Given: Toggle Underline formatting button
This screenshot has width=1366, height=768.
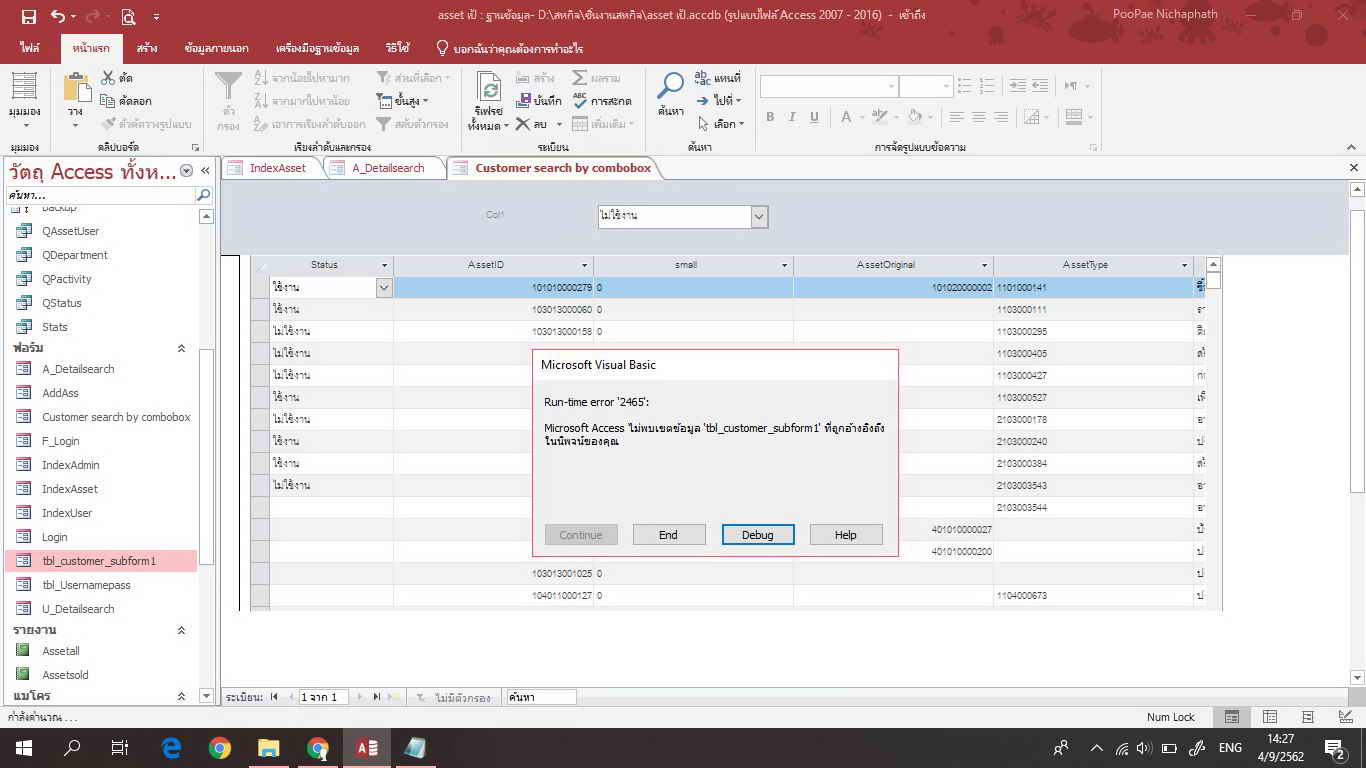Looking at the screenshot, I should [x=814, y=117].
